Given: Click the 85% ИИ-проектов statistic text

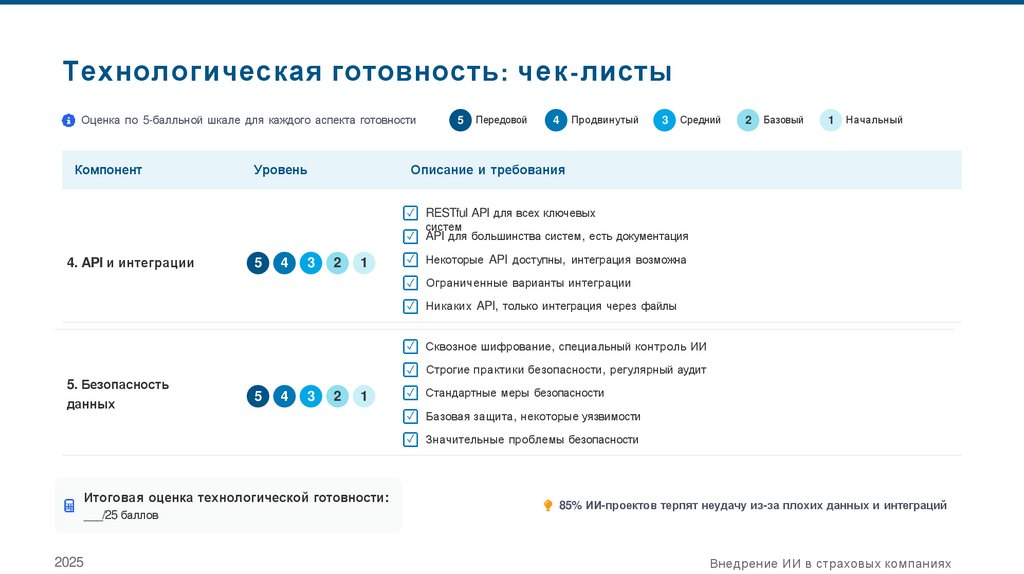Looking at the screenshot, I should coord(753,505).
